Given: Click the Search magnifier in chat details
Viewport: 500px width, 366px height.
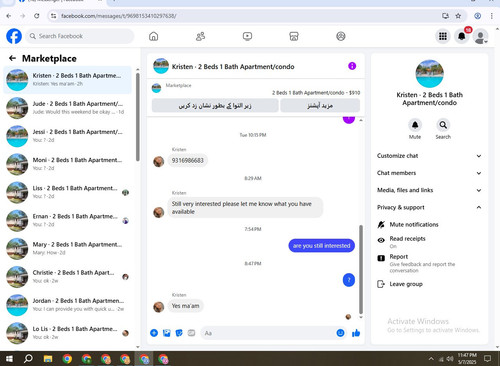Looking at the screenshot, I should (443, 125).
